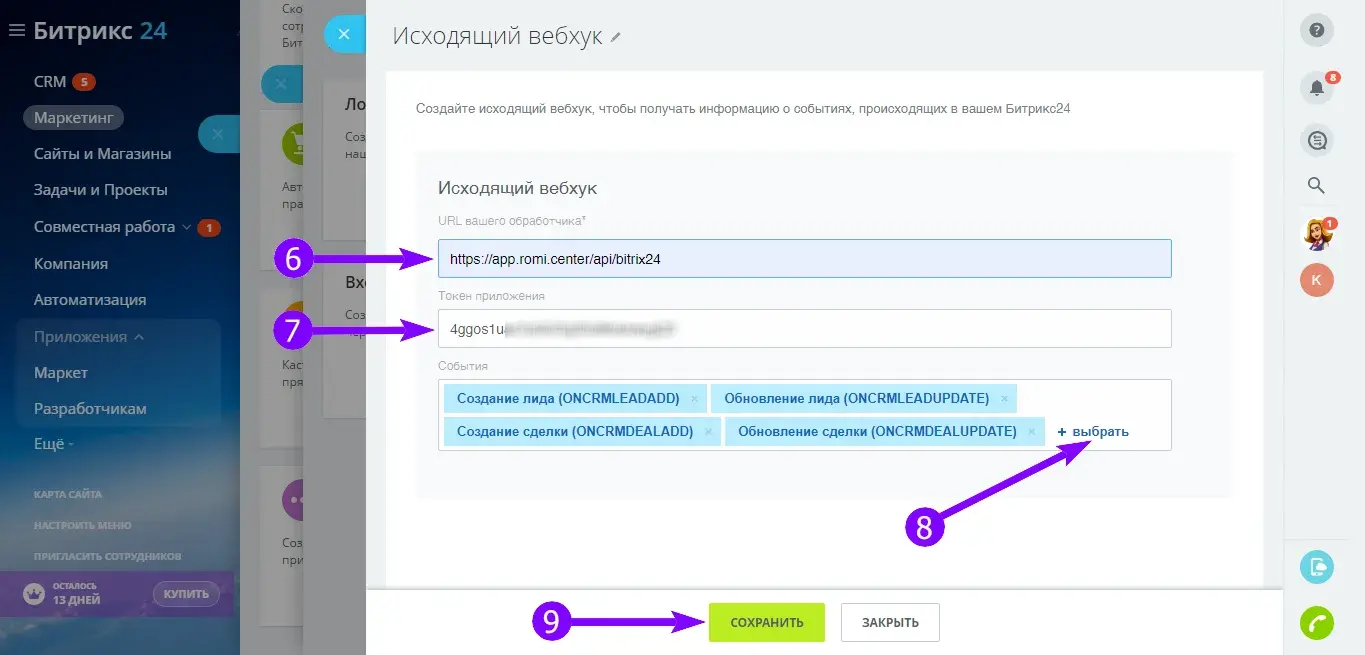Image resolution: width=1365 pixels, height=655 pixels.
Task: Open Настроить меню link
Action: point(83,525)
